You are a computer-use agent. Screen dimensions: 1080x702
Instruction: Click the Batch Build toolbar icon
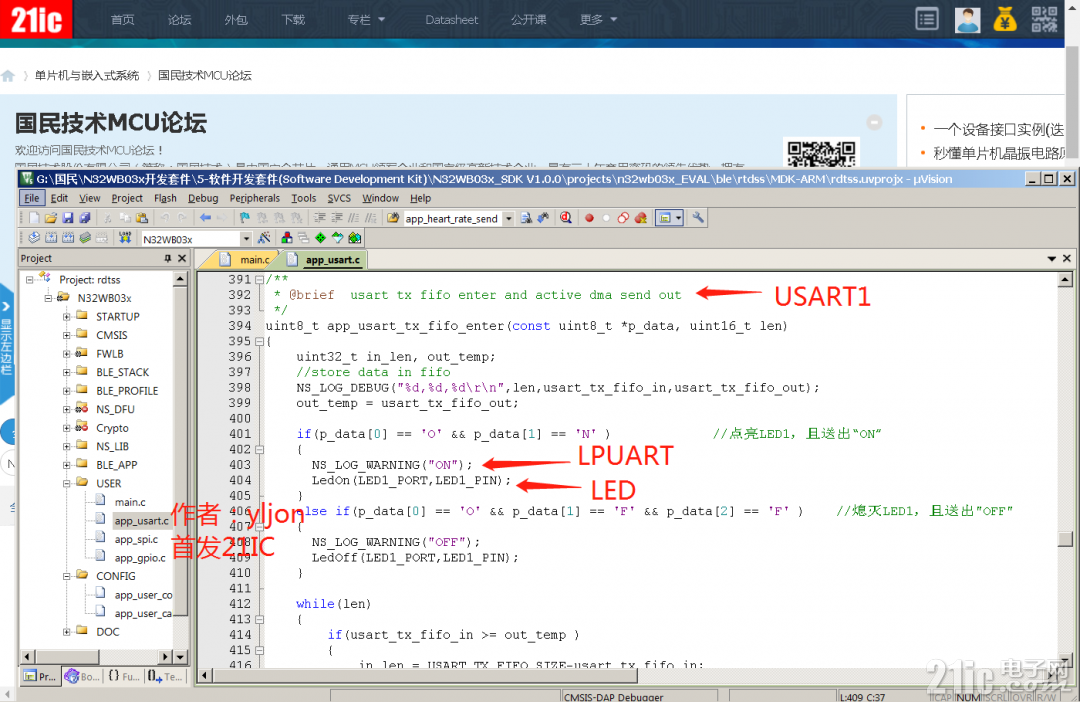click(85, 238)
